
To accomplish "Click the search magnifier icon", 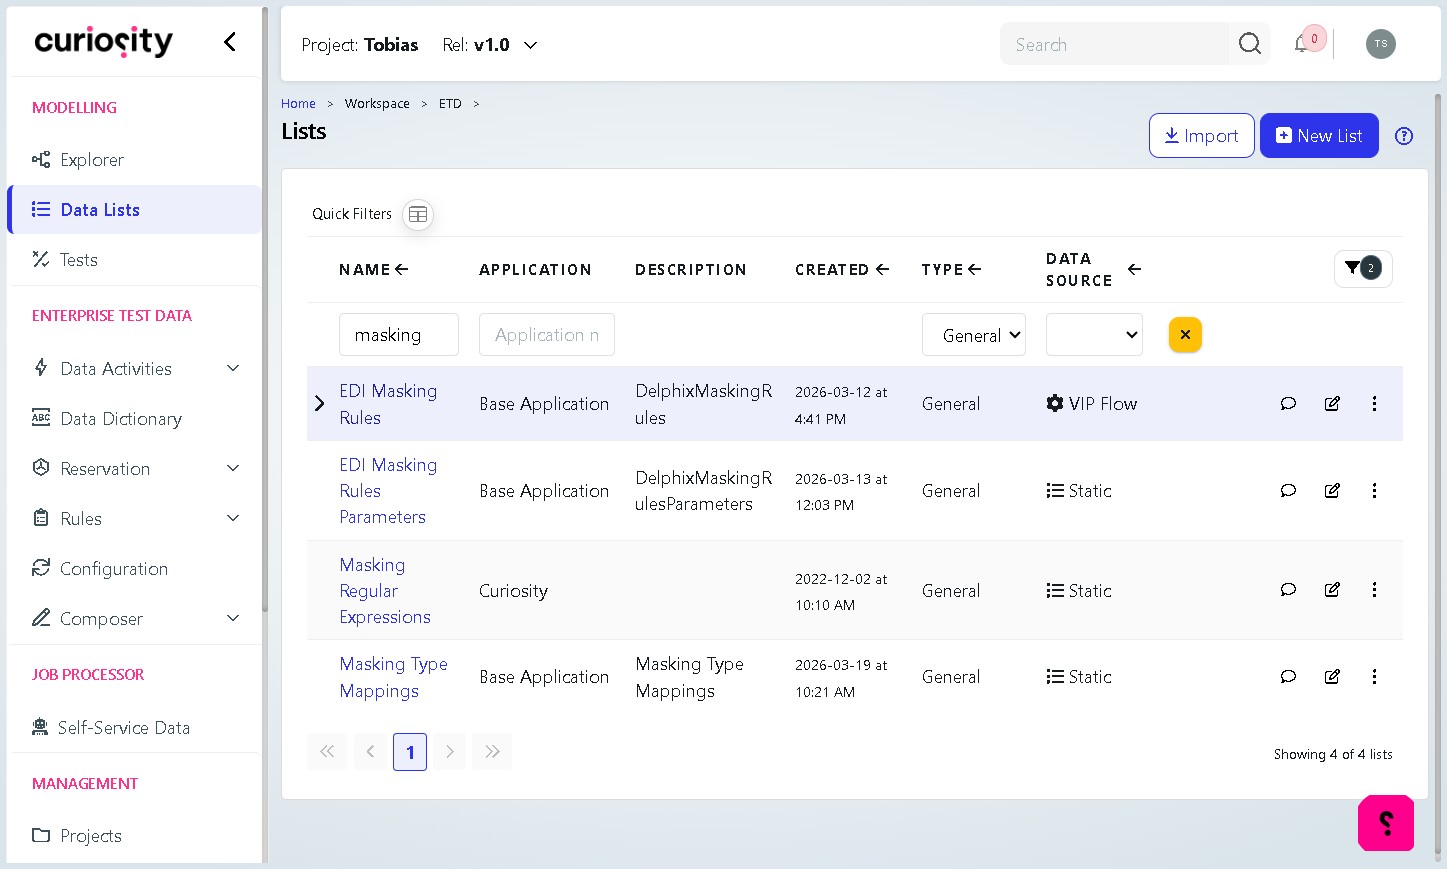I will [x=1249, y=44].
